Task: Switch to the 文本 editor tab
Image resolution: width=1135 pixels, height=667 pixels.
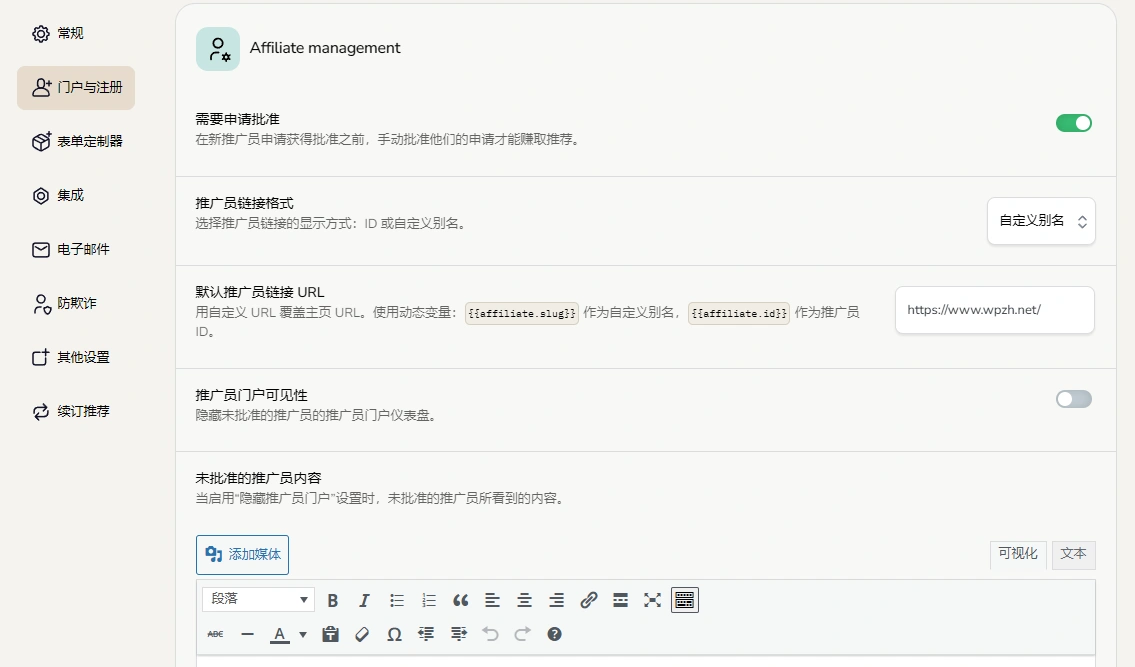Action: coord(1073,554)
